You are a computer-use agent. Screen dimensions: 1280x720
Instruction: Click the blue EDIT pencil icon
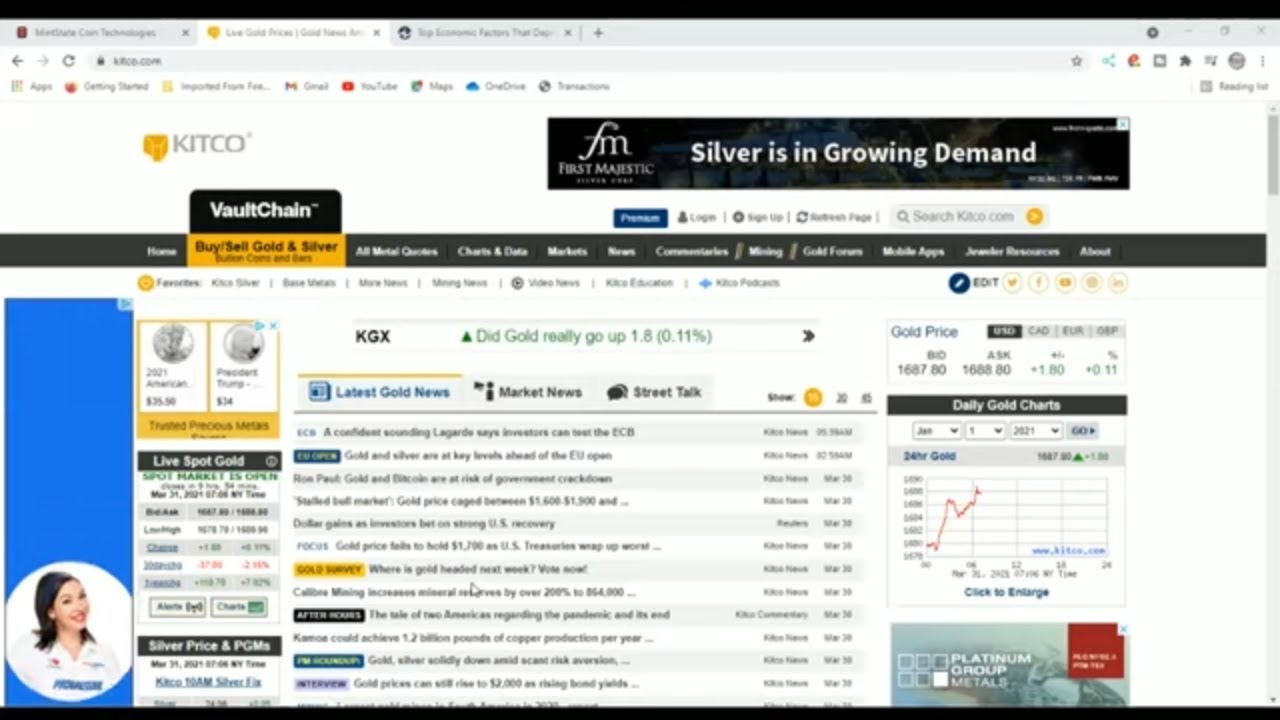pos(959,283)
